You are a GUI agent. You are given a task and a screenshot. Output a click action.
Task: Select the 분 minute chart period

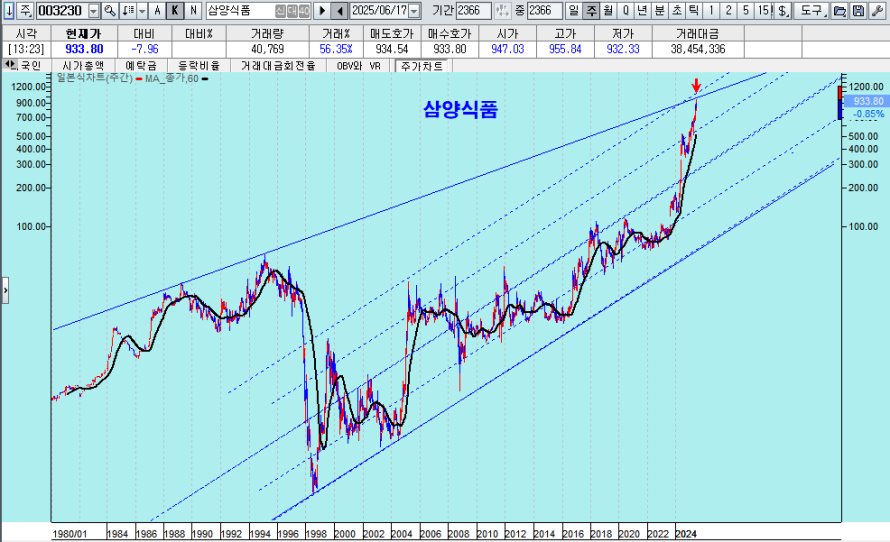pyautogui.click(x=660, y=10)
